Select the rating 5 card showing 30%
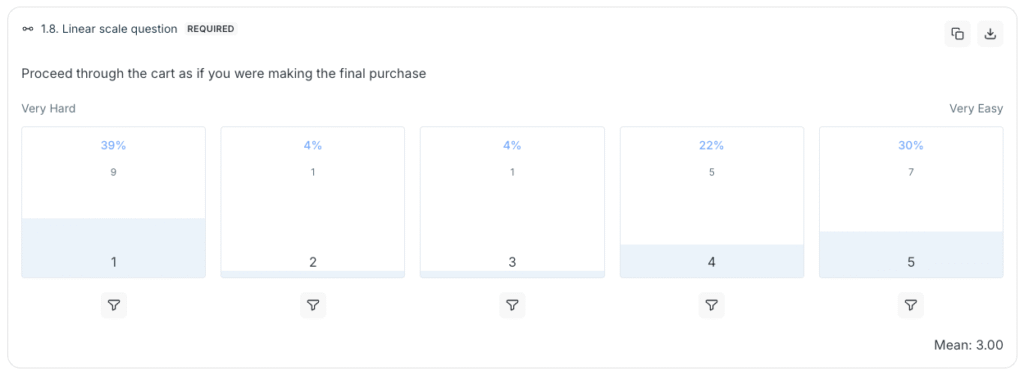The image size is (1024, 375). (x=911, y=203)
